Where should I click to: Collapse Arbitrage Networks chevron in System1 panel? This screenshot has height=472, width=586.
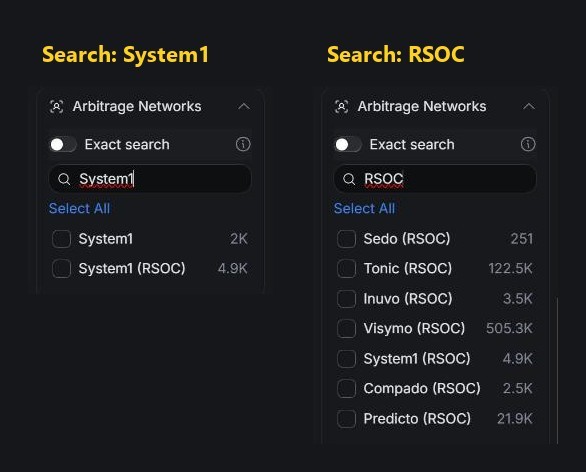pyautogui.click(x=244, y=107)
